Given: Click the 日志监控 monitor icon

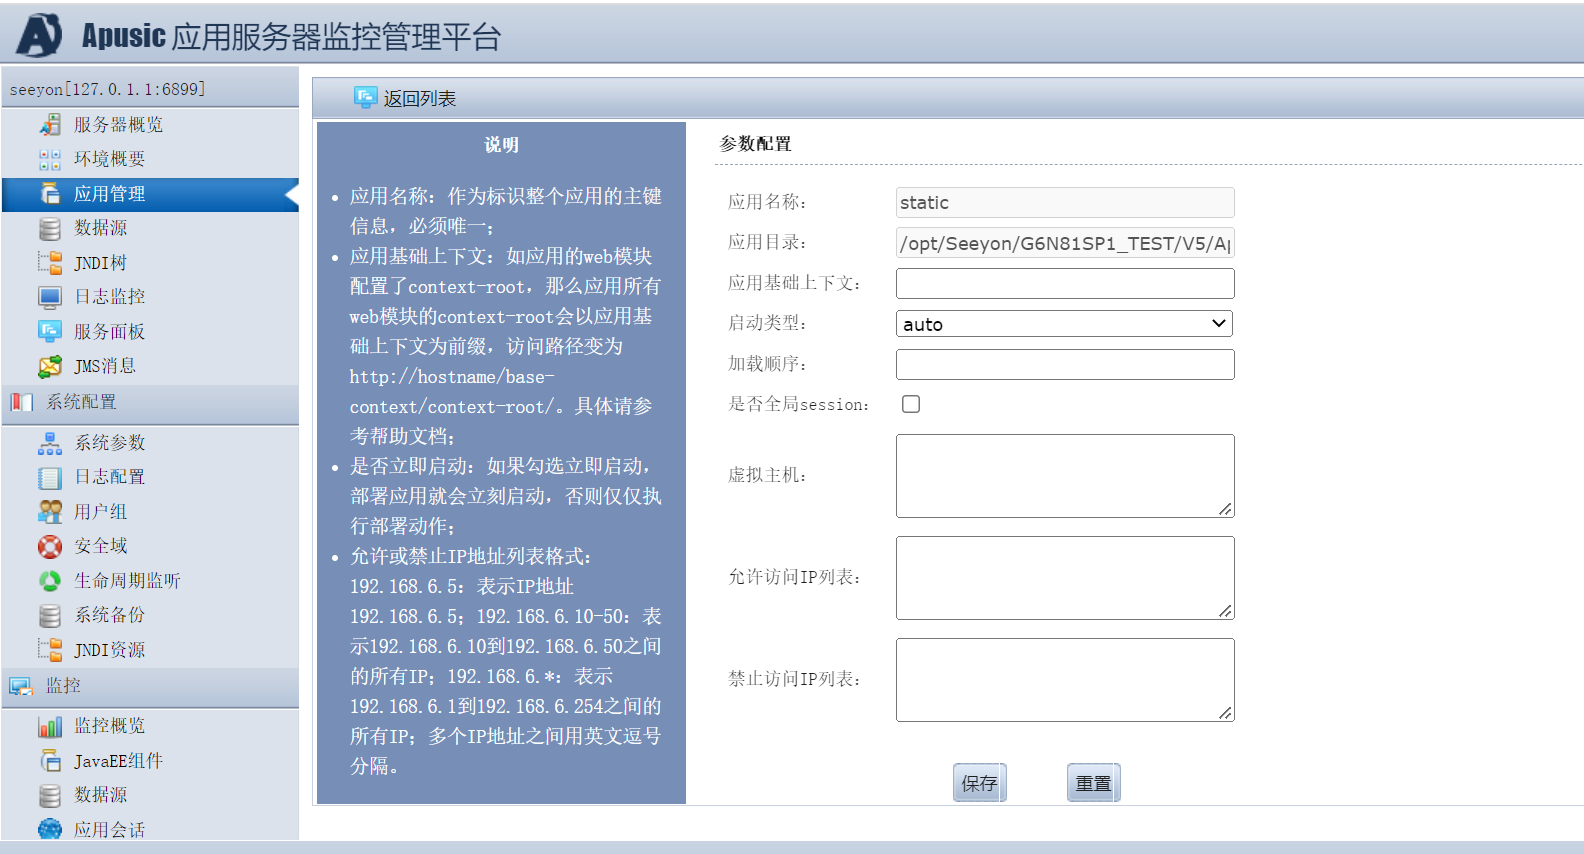Looking at the screenshot, I should 50,297.
